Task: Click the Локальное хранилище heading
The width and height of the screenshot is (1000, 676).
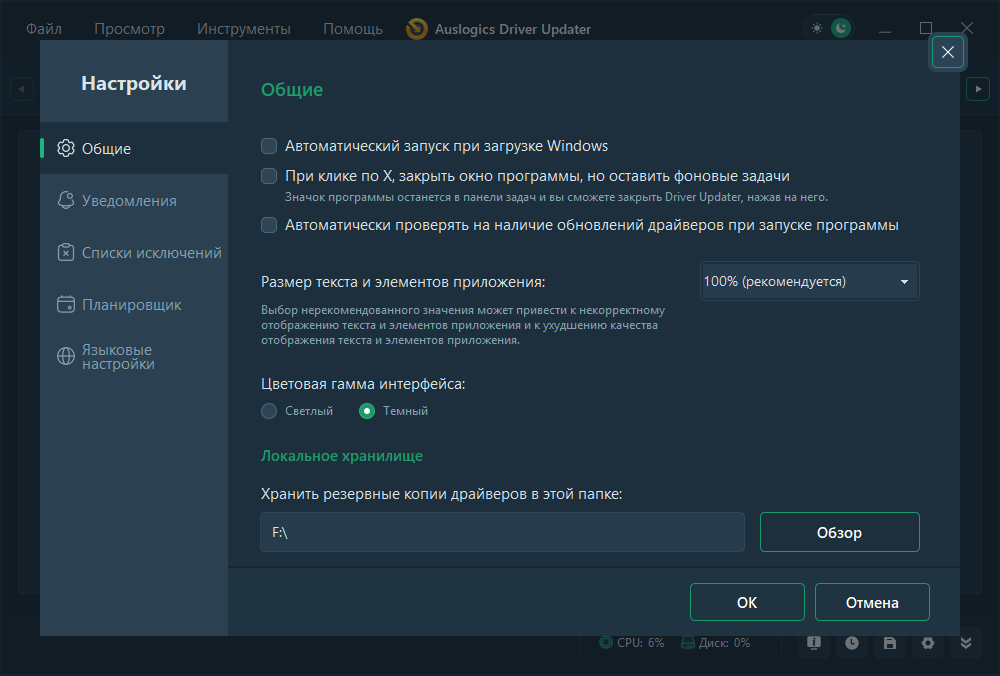Action: (342, 456)
